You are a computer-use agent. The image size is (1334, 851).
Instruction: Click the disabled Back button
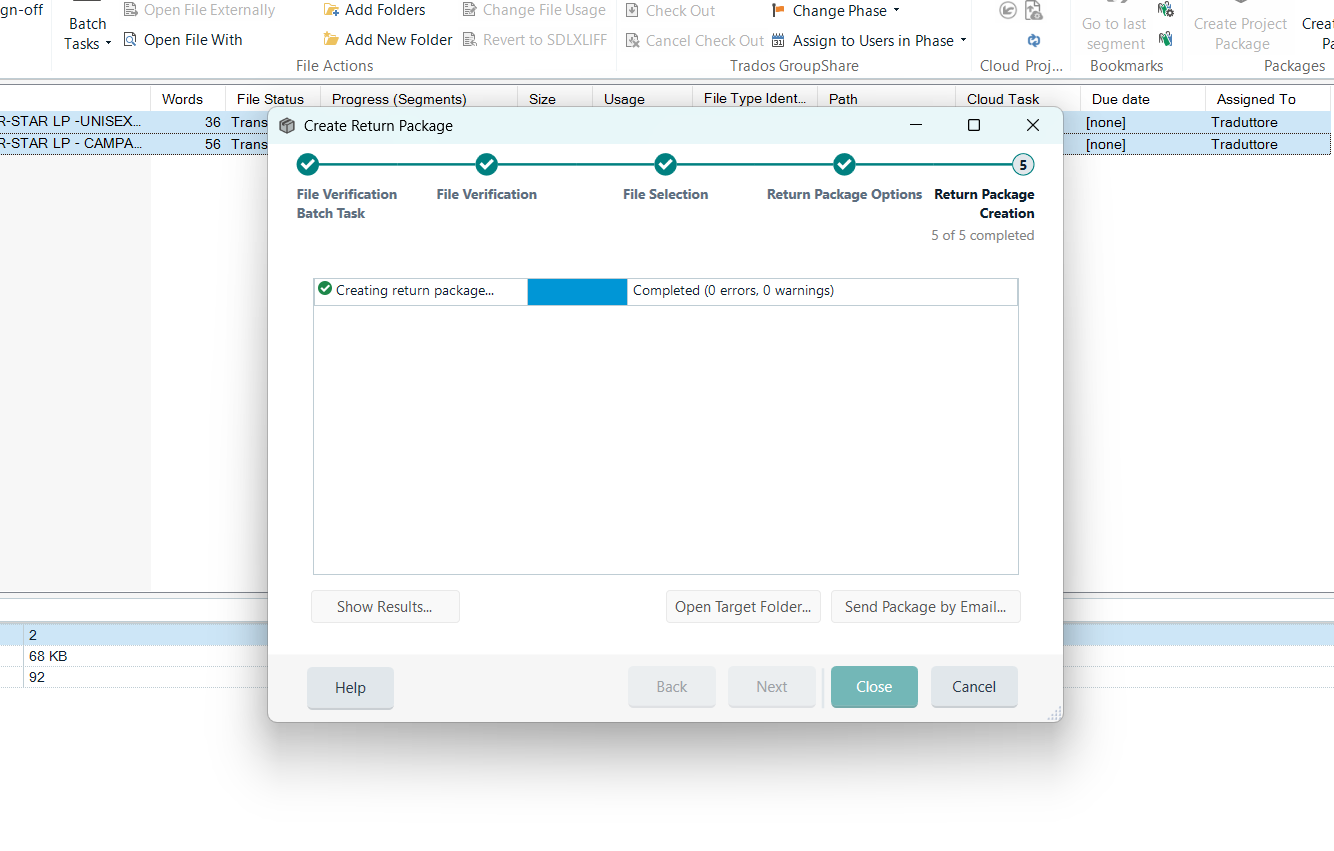672,687
